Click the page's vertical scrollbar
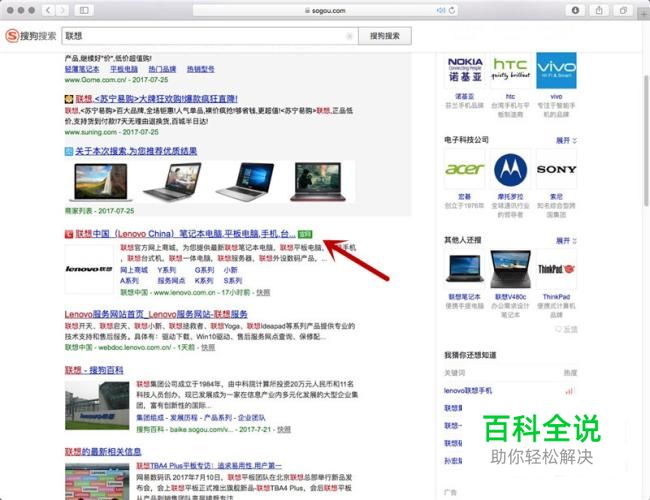The image size is (650, 500). pos(646,141)
